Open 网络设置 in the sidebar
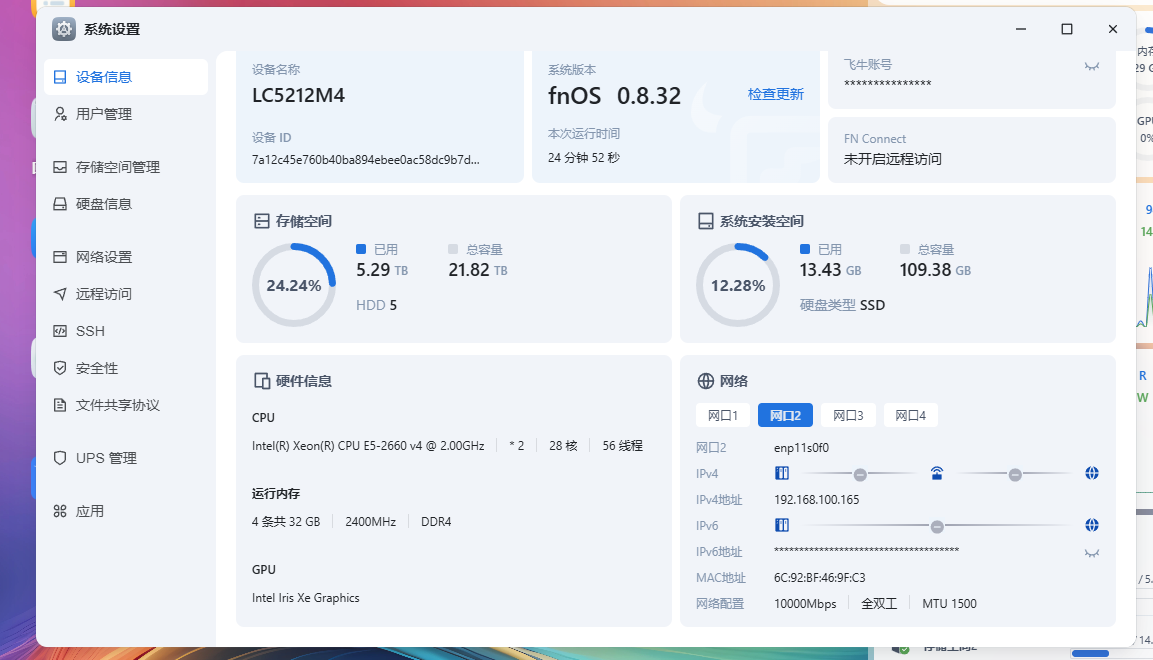This screenshot has width=1153, height=660. tap(104, 257)
